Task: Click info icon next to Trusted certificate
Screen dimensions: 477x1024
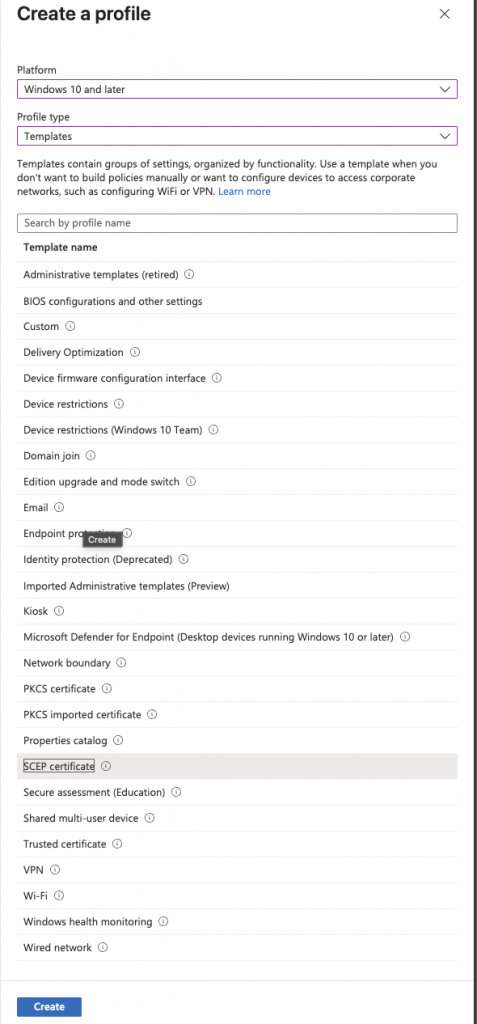Action: (x=117, y=844)
